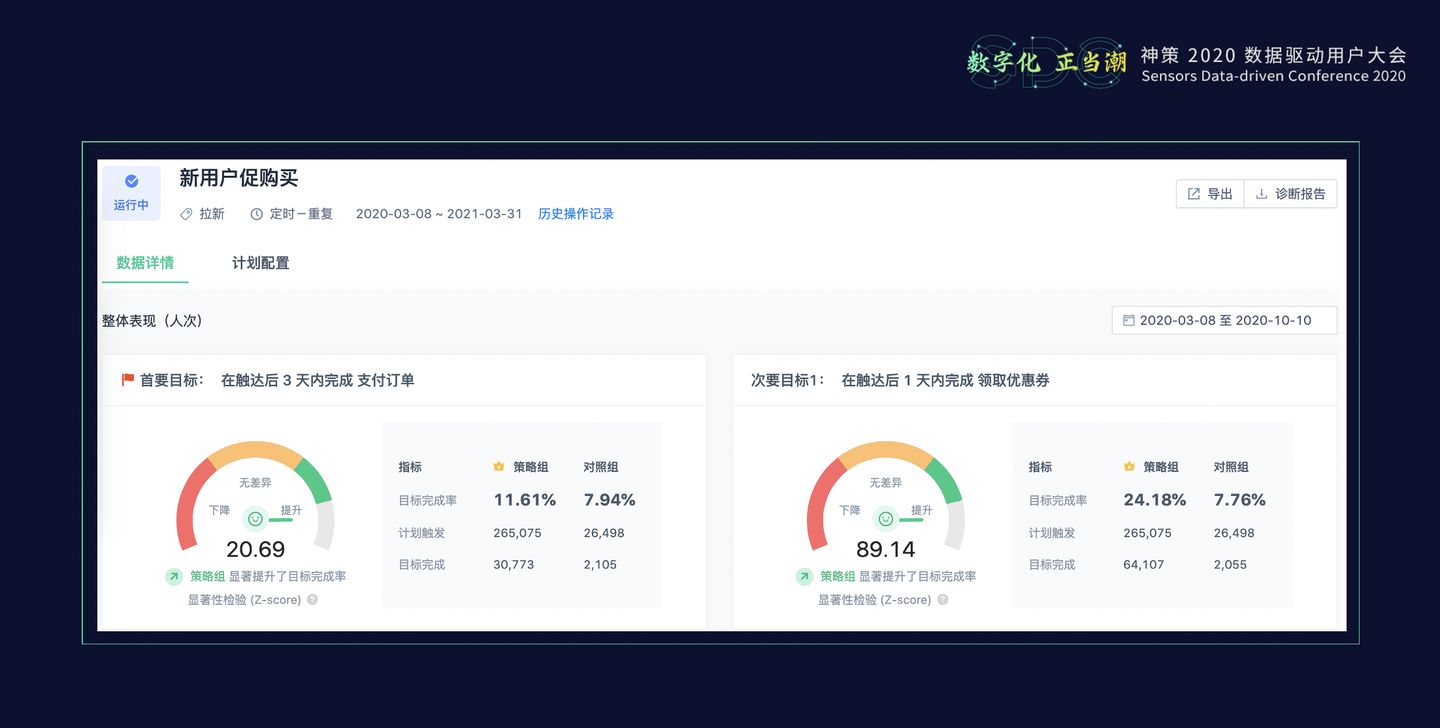Click the 拉新 tag label
This screenshot has height=728, width=1440.
click(x=212, y=214)
